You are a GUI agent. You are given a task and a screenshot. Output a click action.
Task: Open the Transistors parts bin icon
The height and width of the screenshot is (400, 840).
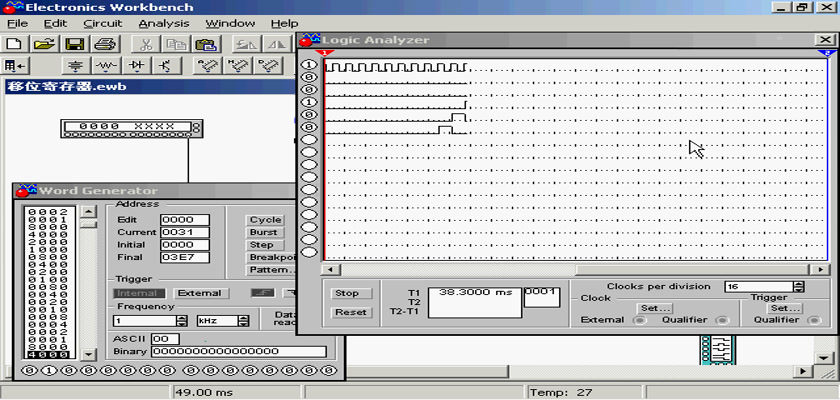[x=164, y=66]
